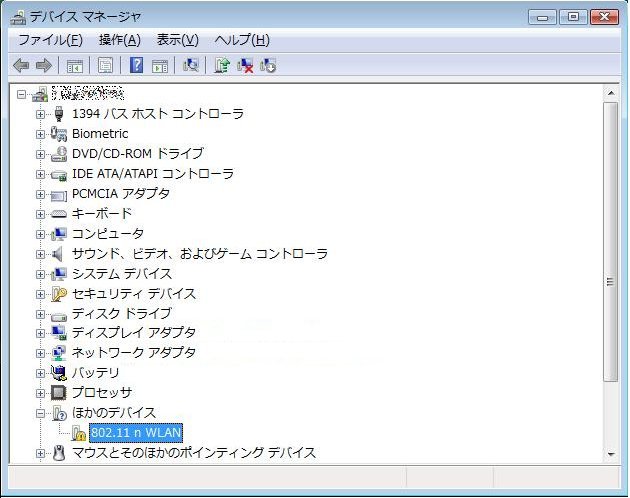Click the battery category icon

click(x=59, y=373)
